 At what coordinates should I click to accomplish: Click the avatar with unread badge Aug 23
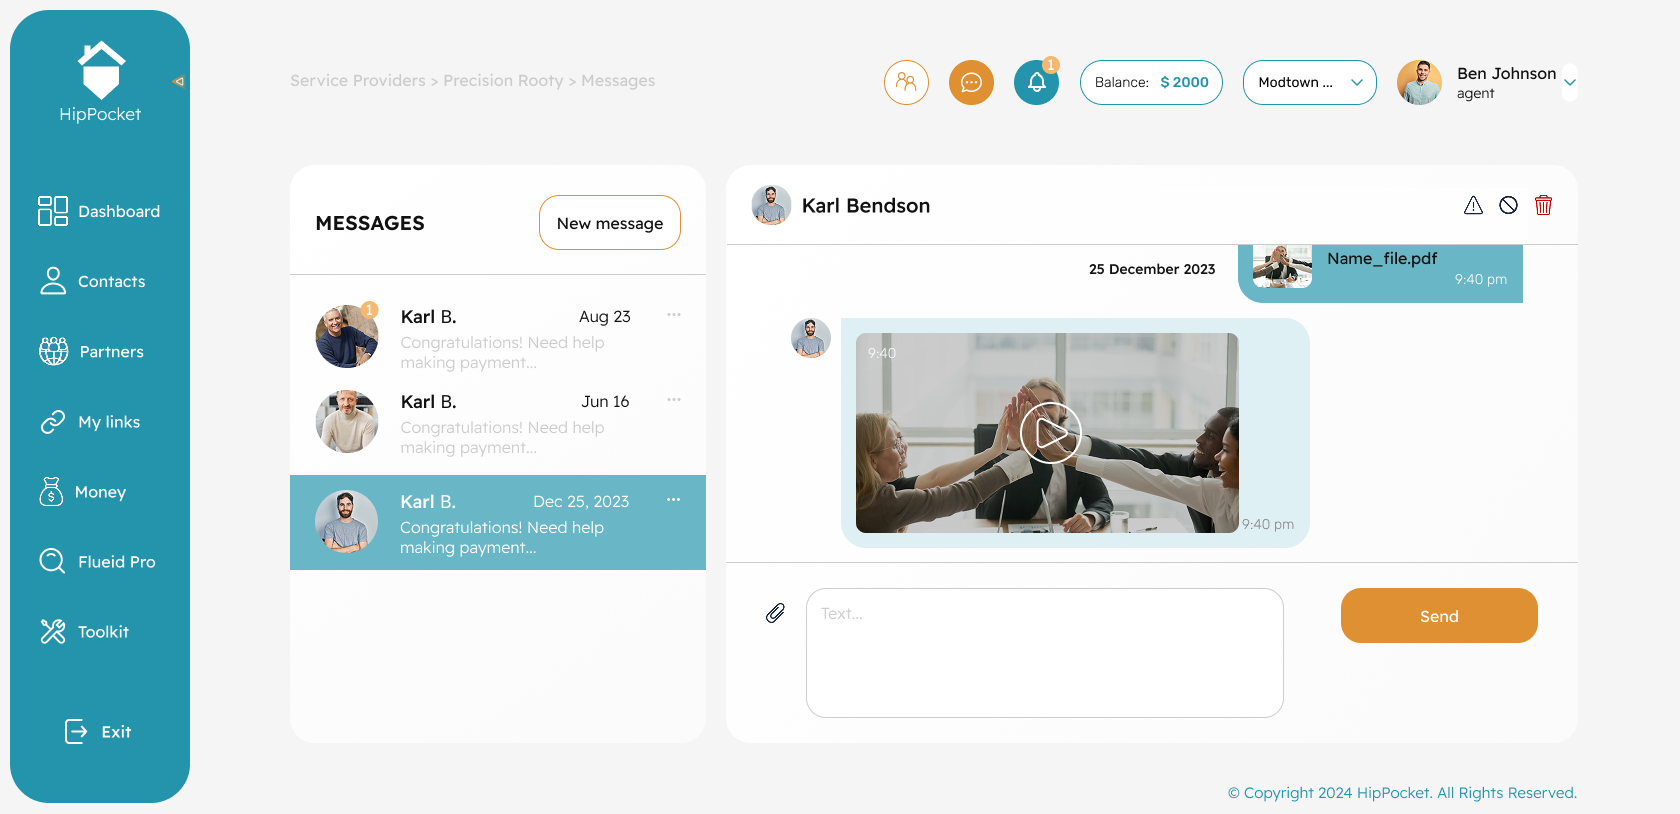(347, 337)
